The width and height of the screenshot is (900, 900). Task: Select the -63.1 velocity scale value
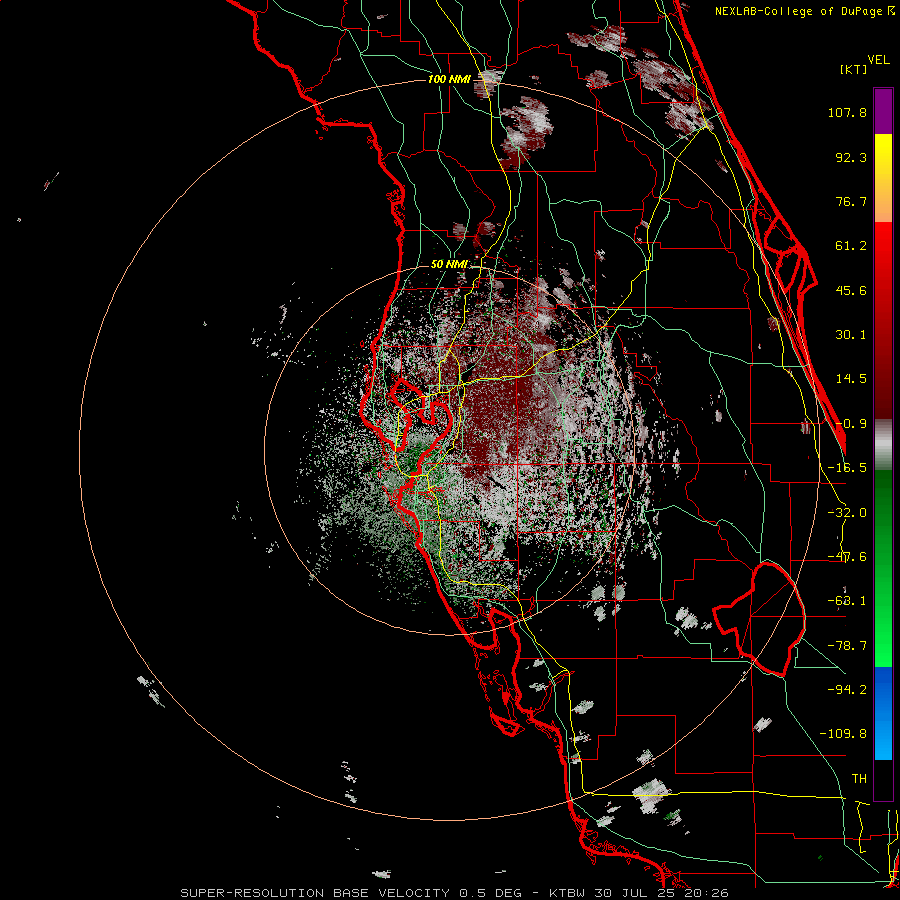tap(847, 601)
